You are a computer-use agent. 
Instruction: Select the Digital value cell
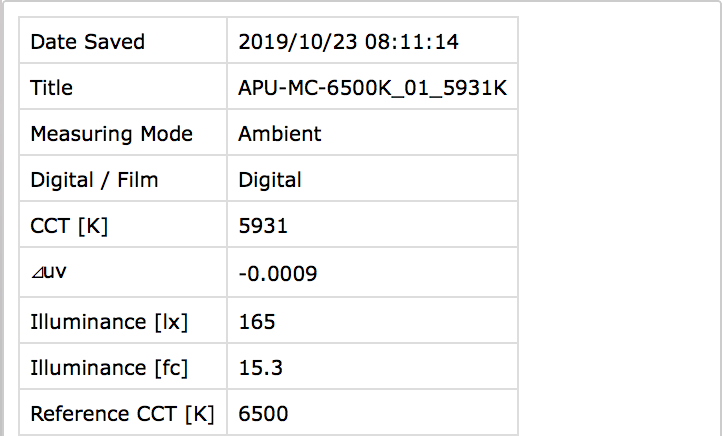(270, 180)
